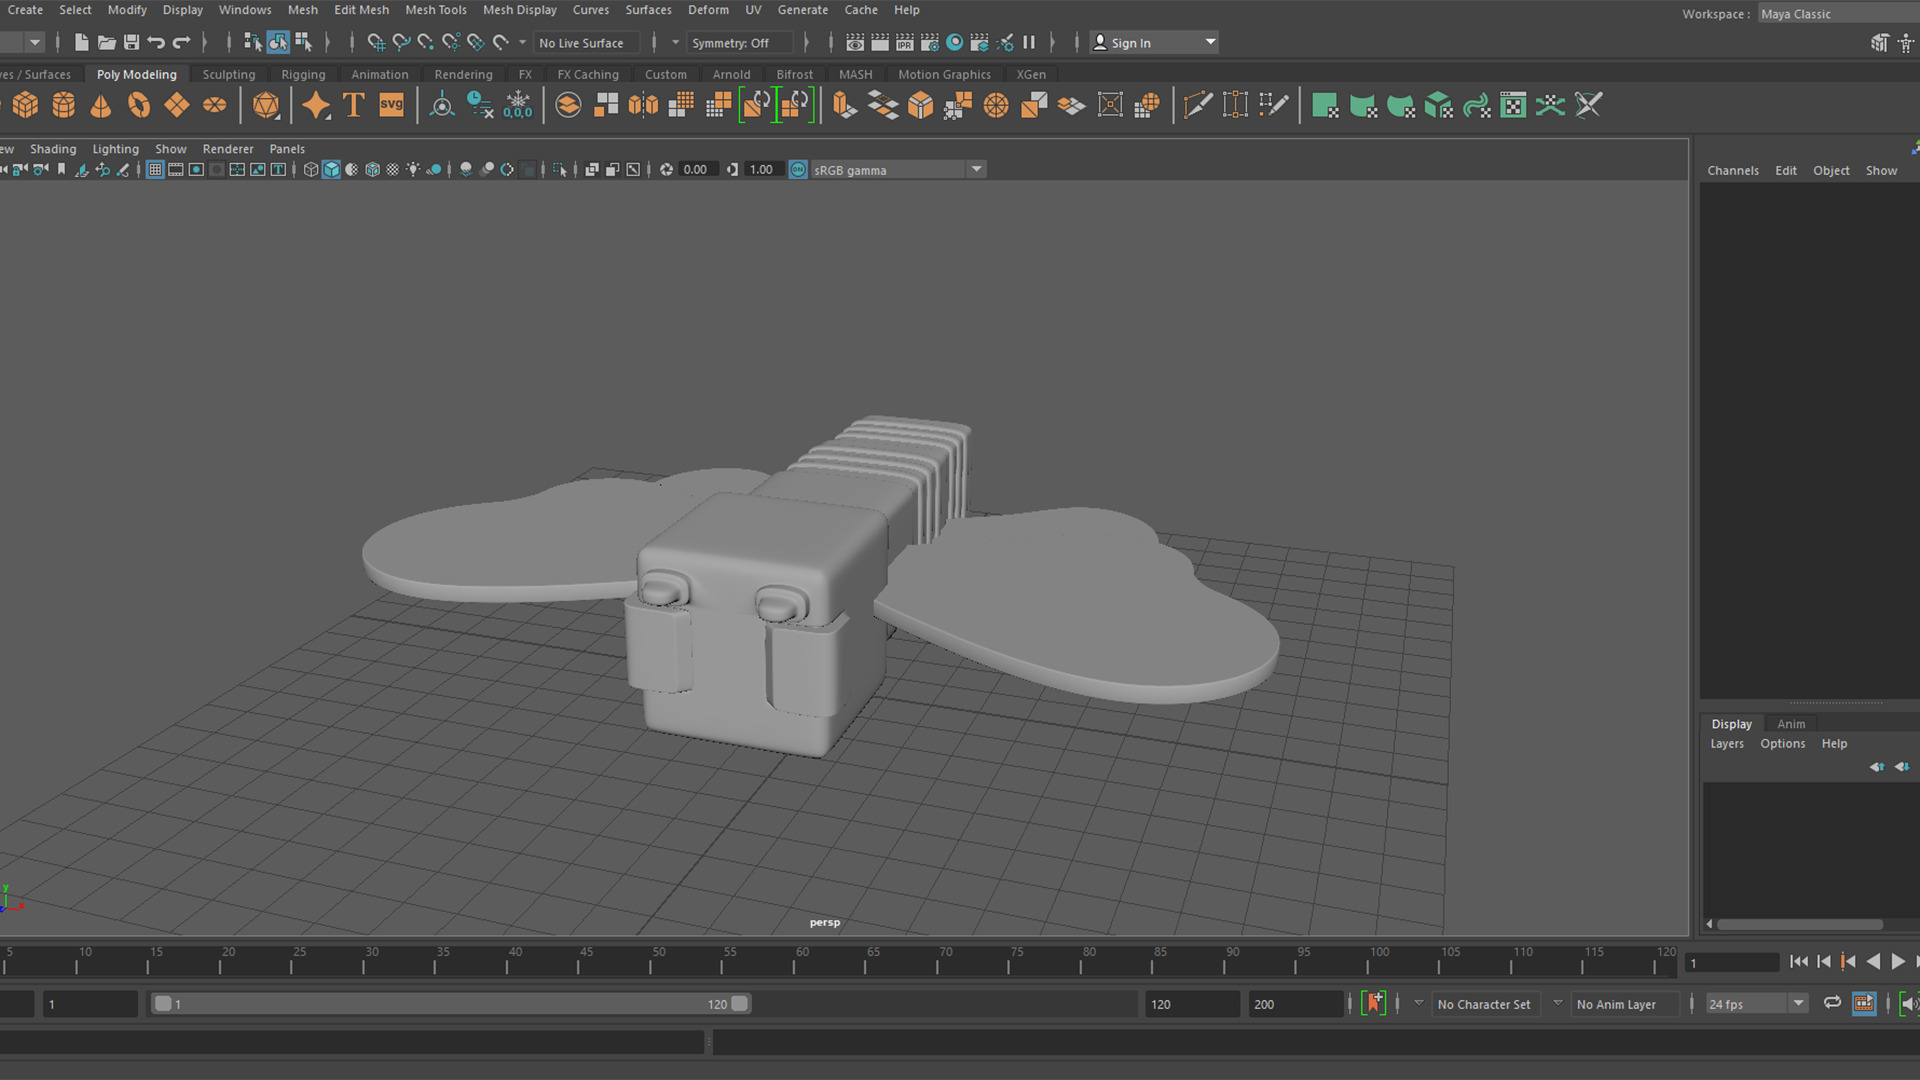Open the Workspace Maya Classic dropdown

click(1838, 14)
